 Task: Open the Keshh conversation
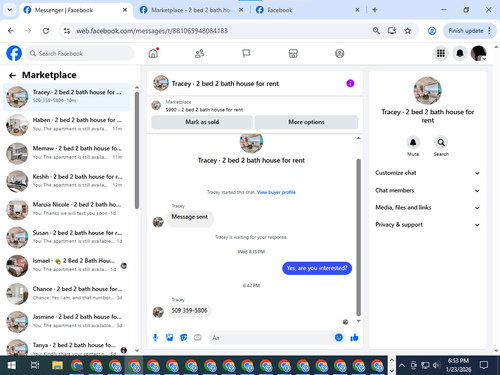[67, 181]
